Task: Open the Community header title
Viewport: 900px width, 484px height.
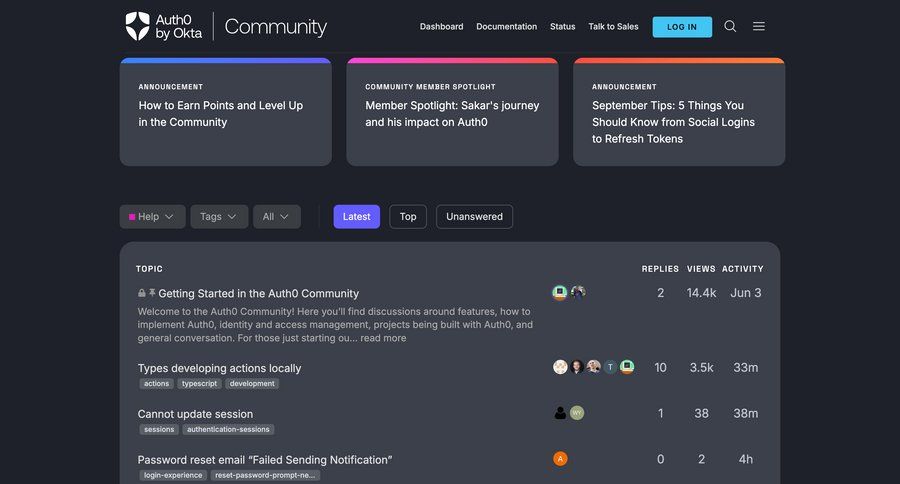Action: 276,27
